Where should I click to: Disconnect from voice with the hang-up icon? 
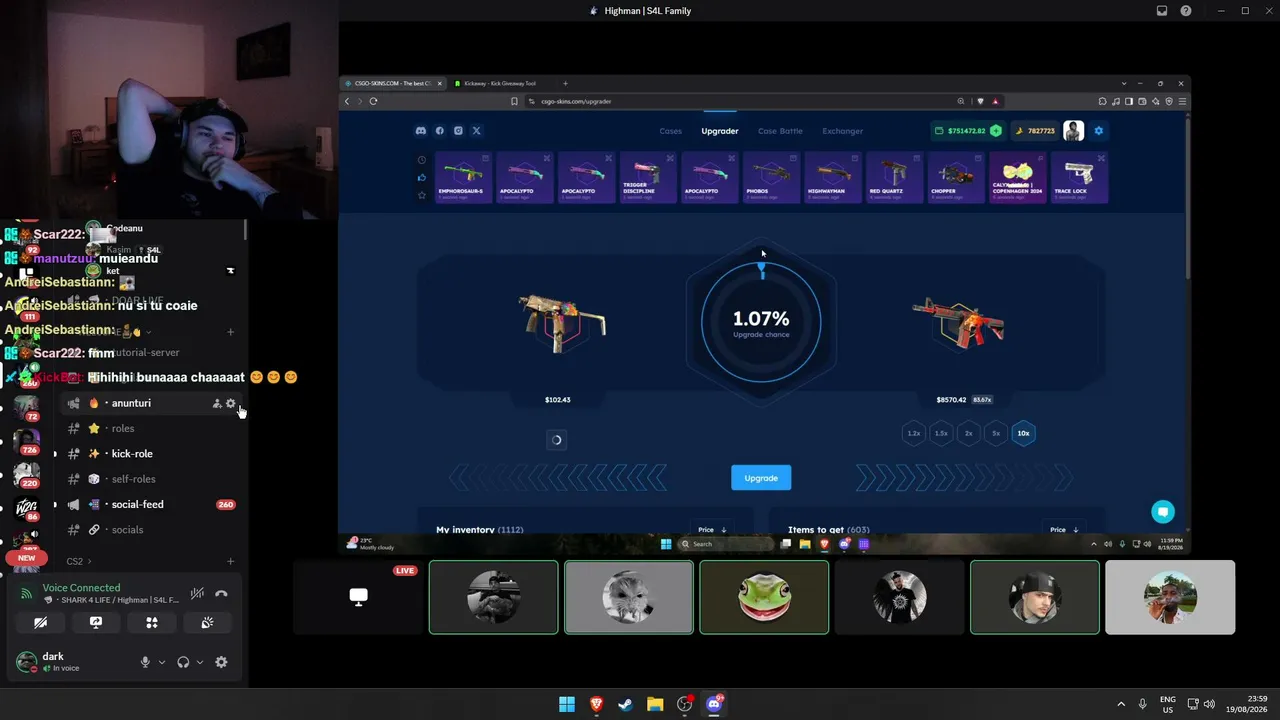coord(221,594)
